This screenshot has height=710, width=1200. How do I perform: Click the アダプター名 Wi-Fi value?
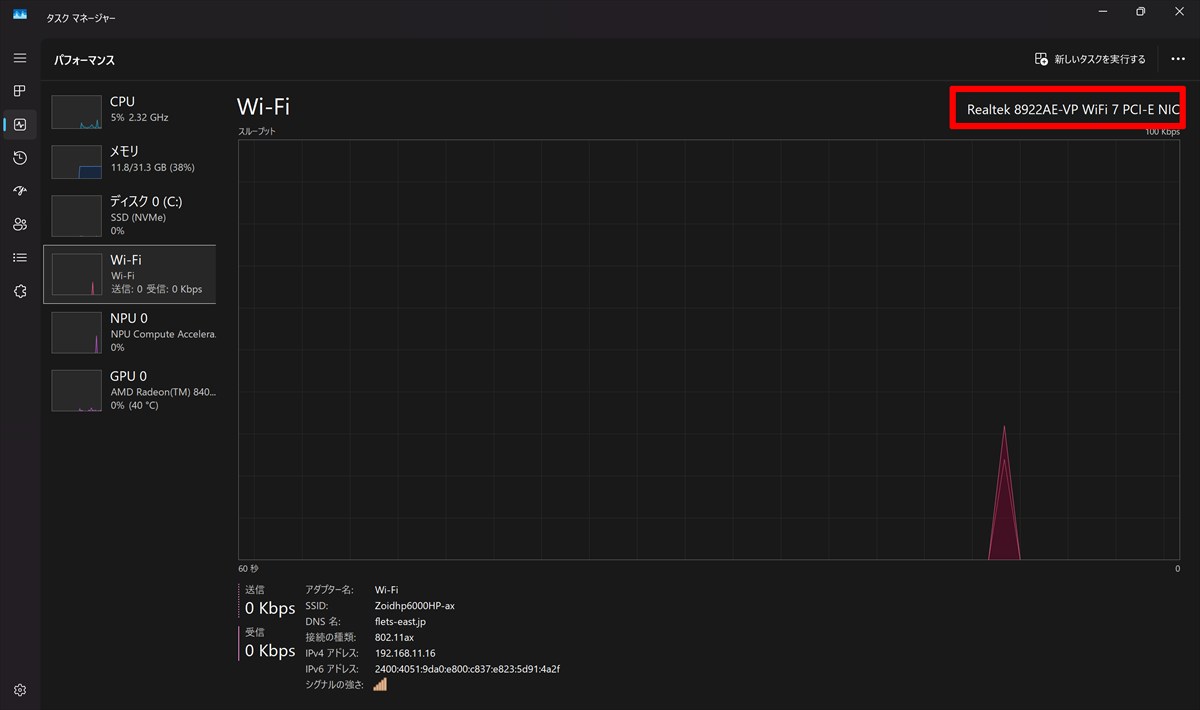[x=386, y=590]
